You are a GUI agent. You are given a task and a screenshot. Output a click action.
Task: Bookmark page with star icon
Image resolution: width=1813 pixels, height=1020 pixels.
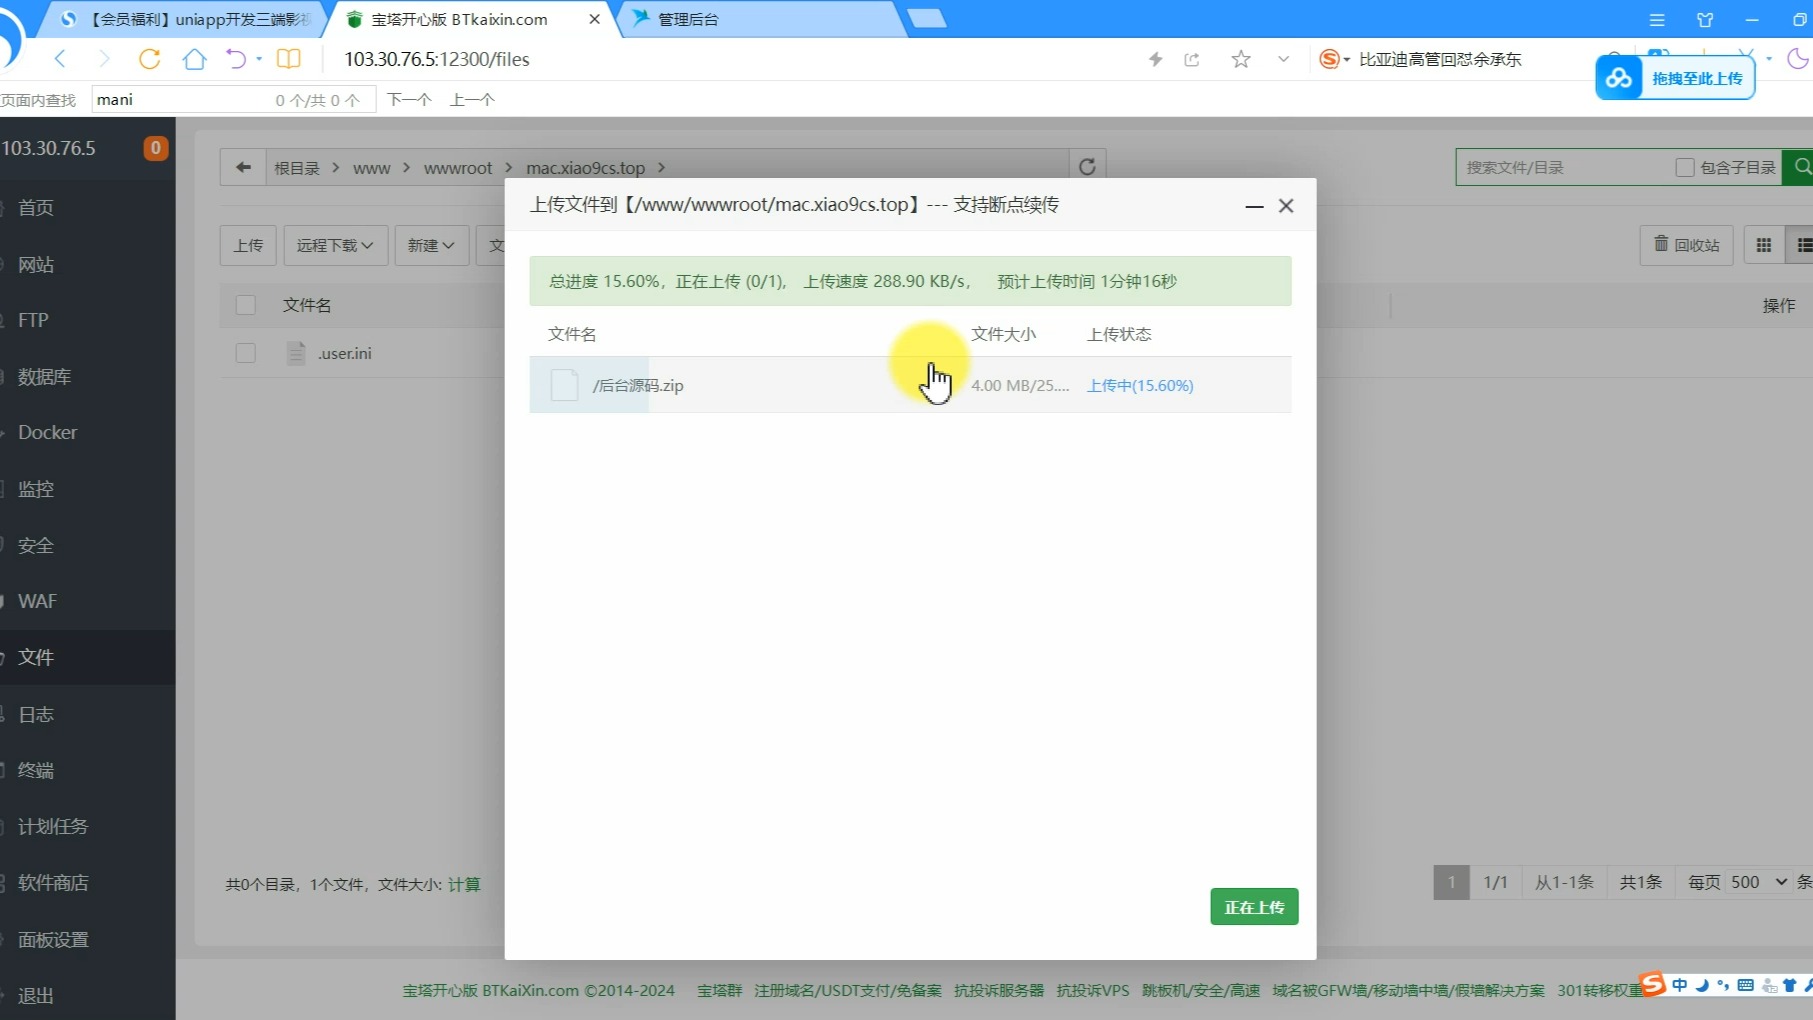click(1241, 60)
